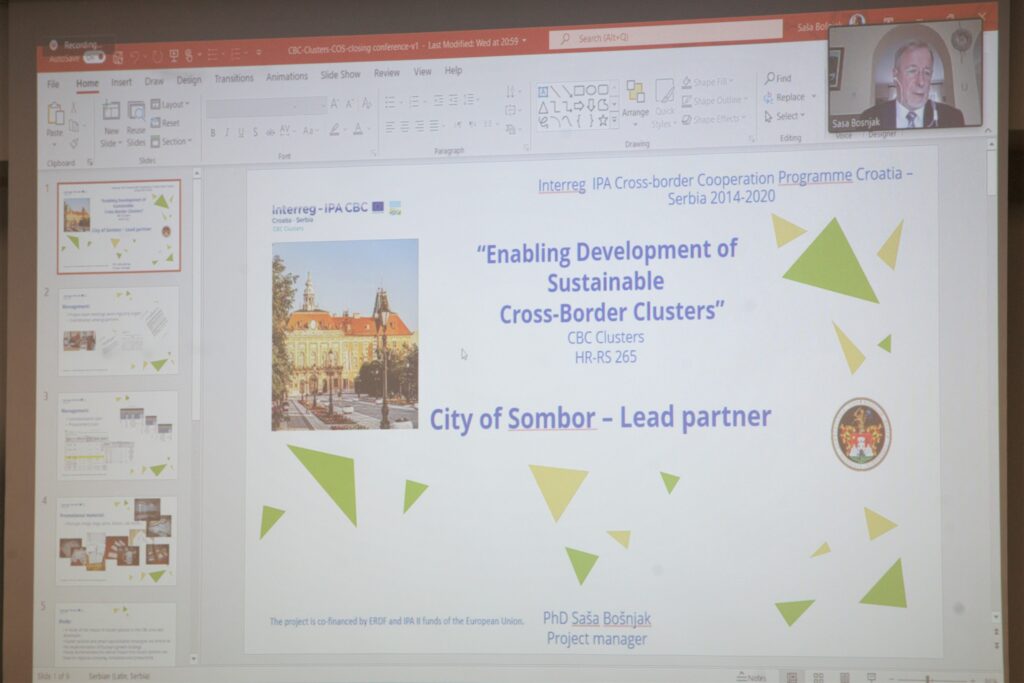Switch to Reading View in status bar
Viewport: 1024px width, 683px height.
pos(844,677)
